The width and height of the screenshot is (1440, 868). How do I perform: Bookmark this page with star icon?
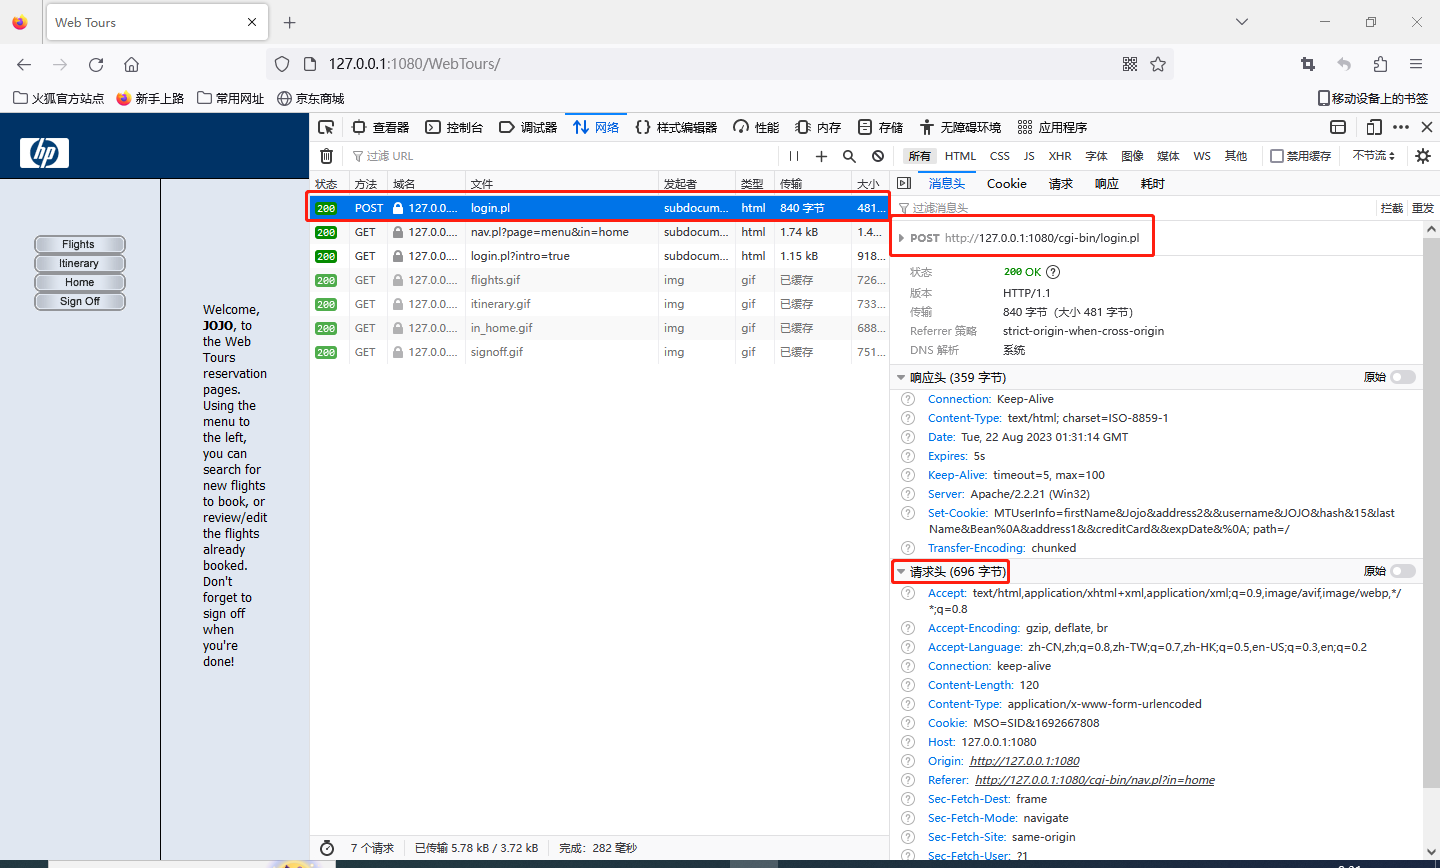point(1158,64)
